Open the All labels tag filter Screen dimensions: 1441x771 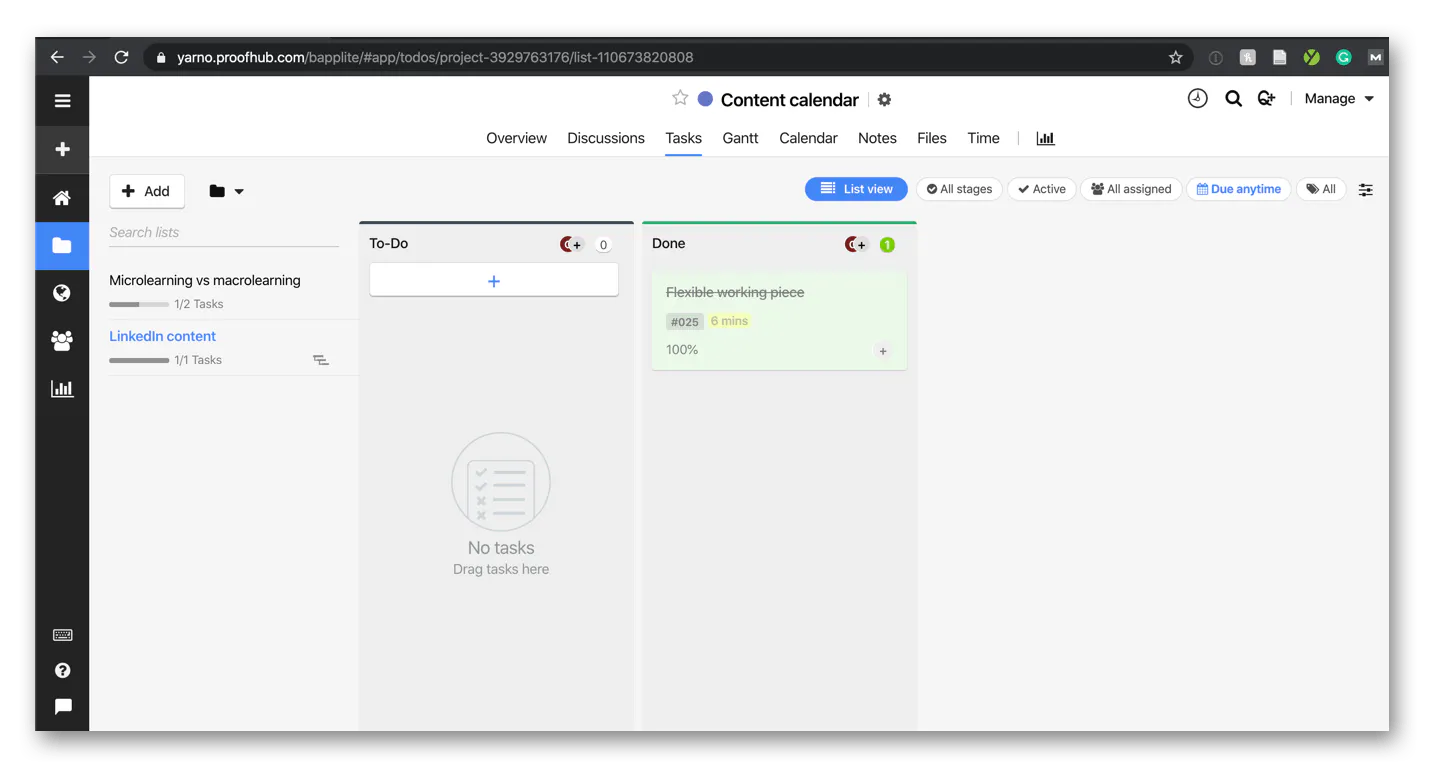[x=1321, y=189]
